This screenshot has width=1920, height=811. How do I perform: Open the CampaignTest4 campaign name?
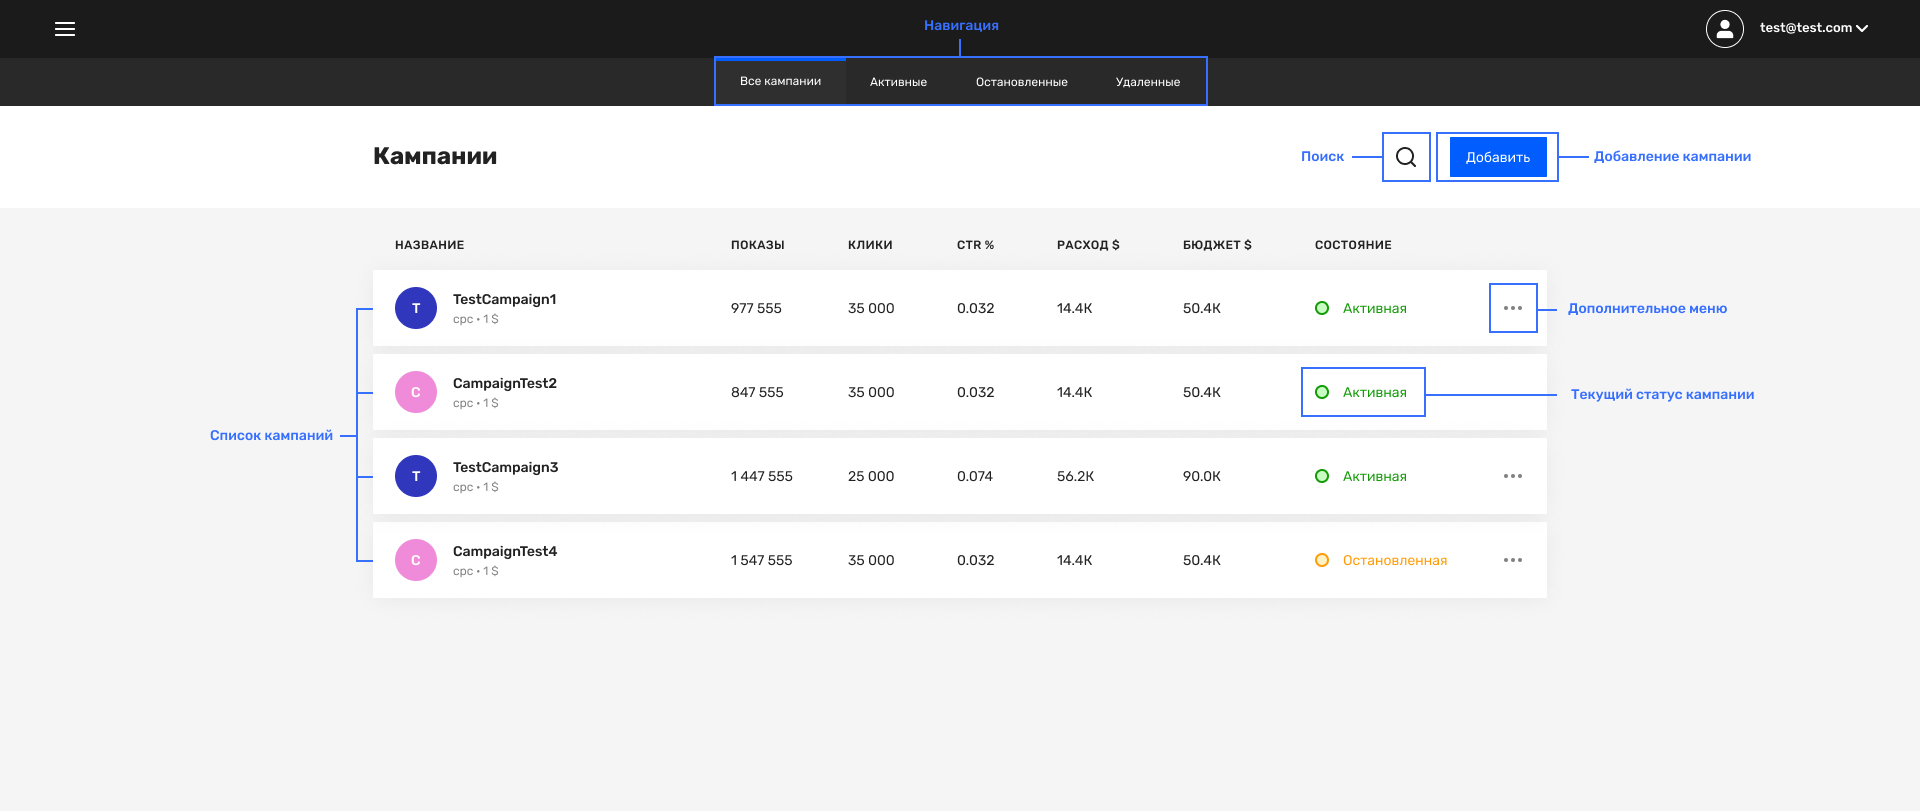[505, 551]
